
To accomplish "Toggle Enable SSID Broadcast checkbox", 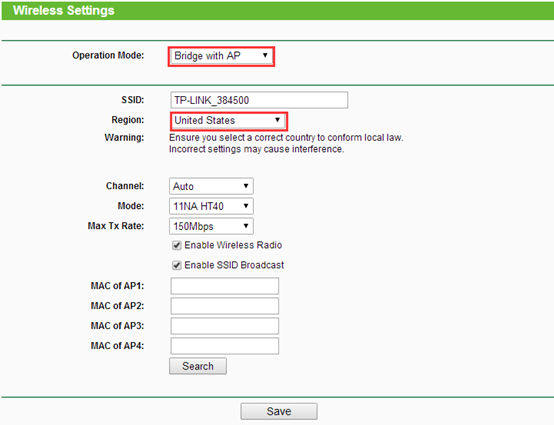I will click(177, 265).
